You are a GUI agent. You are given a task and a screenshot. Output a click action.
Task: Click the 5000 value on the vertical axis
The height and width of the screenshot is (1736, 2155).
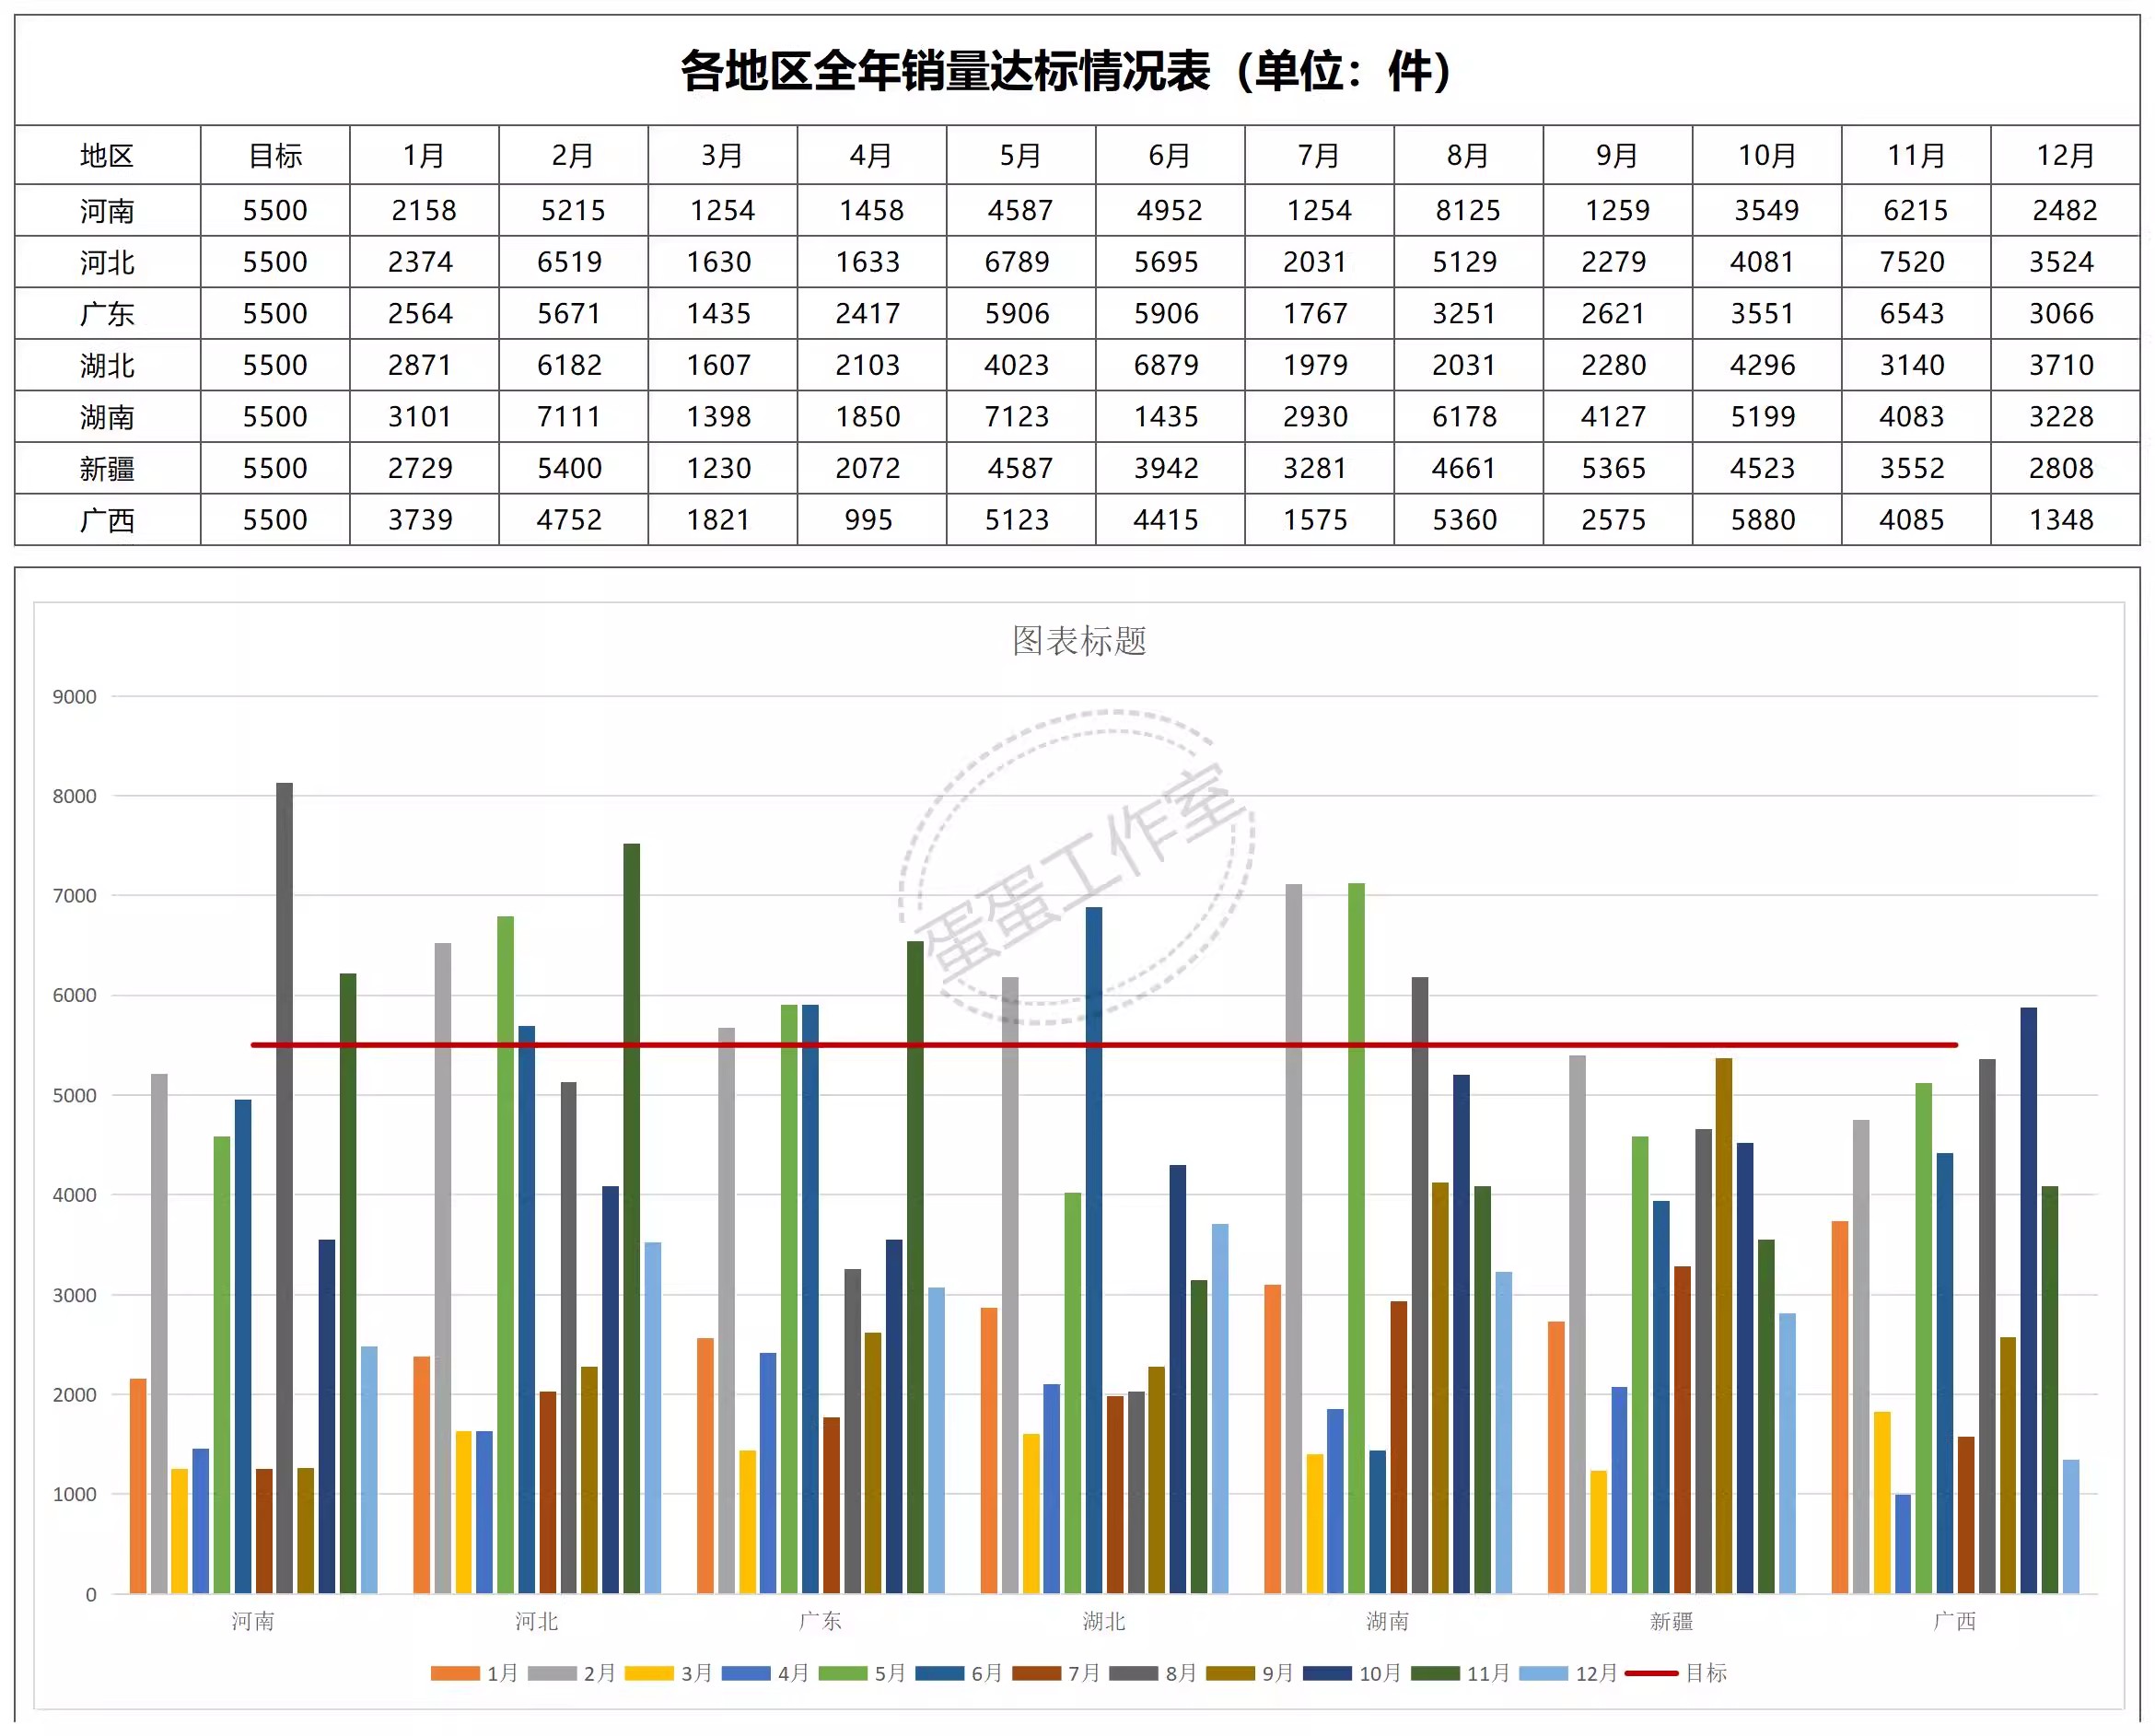[75, 1096]
